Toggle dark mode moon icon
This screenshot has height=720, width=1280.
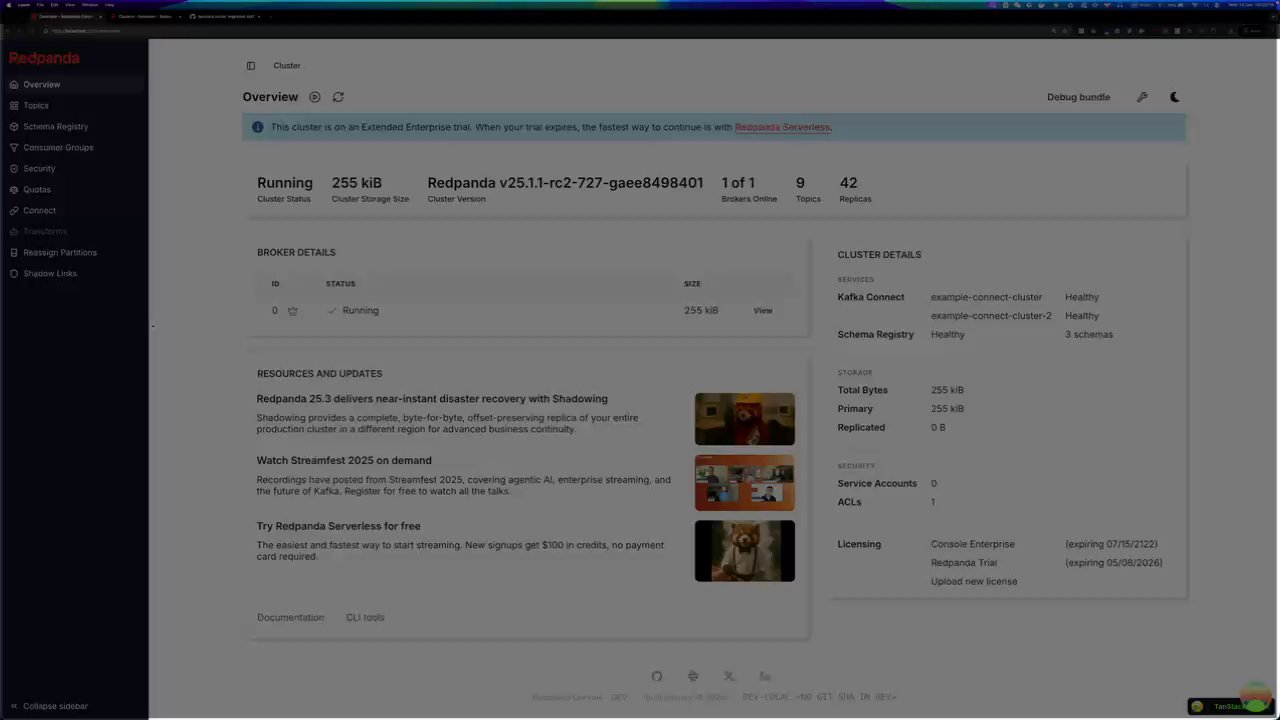click(1175, 97)
